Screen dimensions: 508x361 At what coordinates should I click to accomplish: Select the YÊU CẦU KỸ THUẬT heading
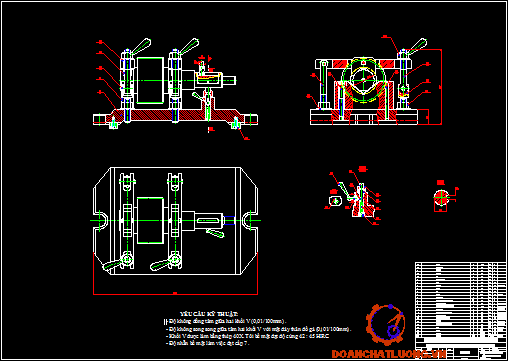pos(209,314)
